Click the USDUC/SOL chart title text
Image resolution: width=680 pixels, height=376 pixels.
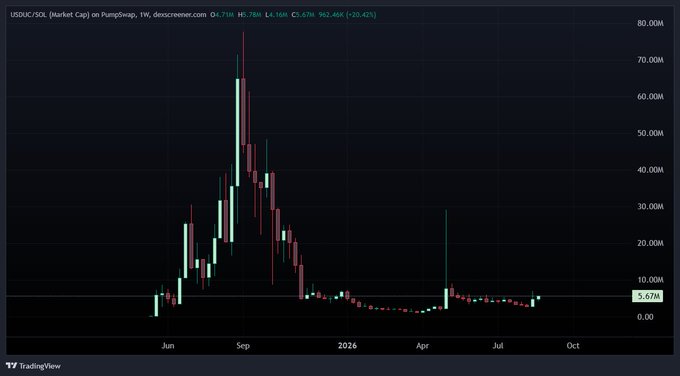pos(109,15)
